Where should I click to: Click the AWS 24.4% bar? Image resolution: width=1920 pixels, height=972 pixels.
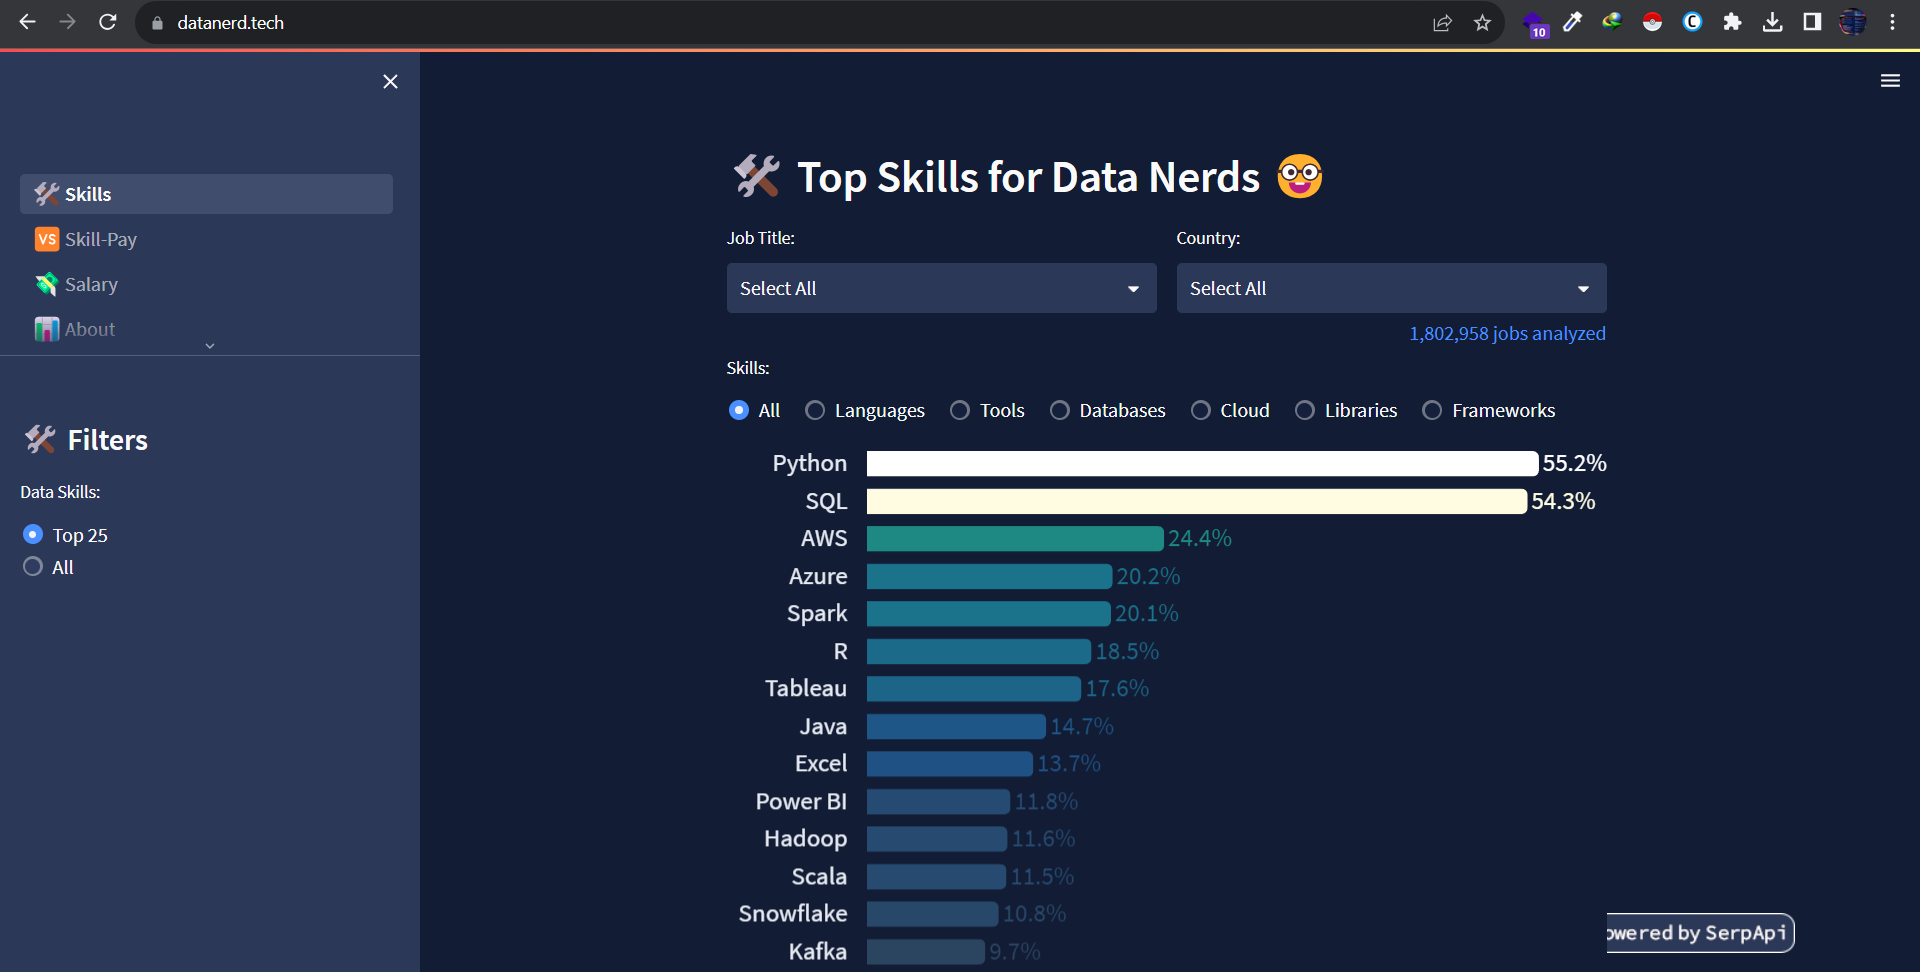(x=1015, y=538)
